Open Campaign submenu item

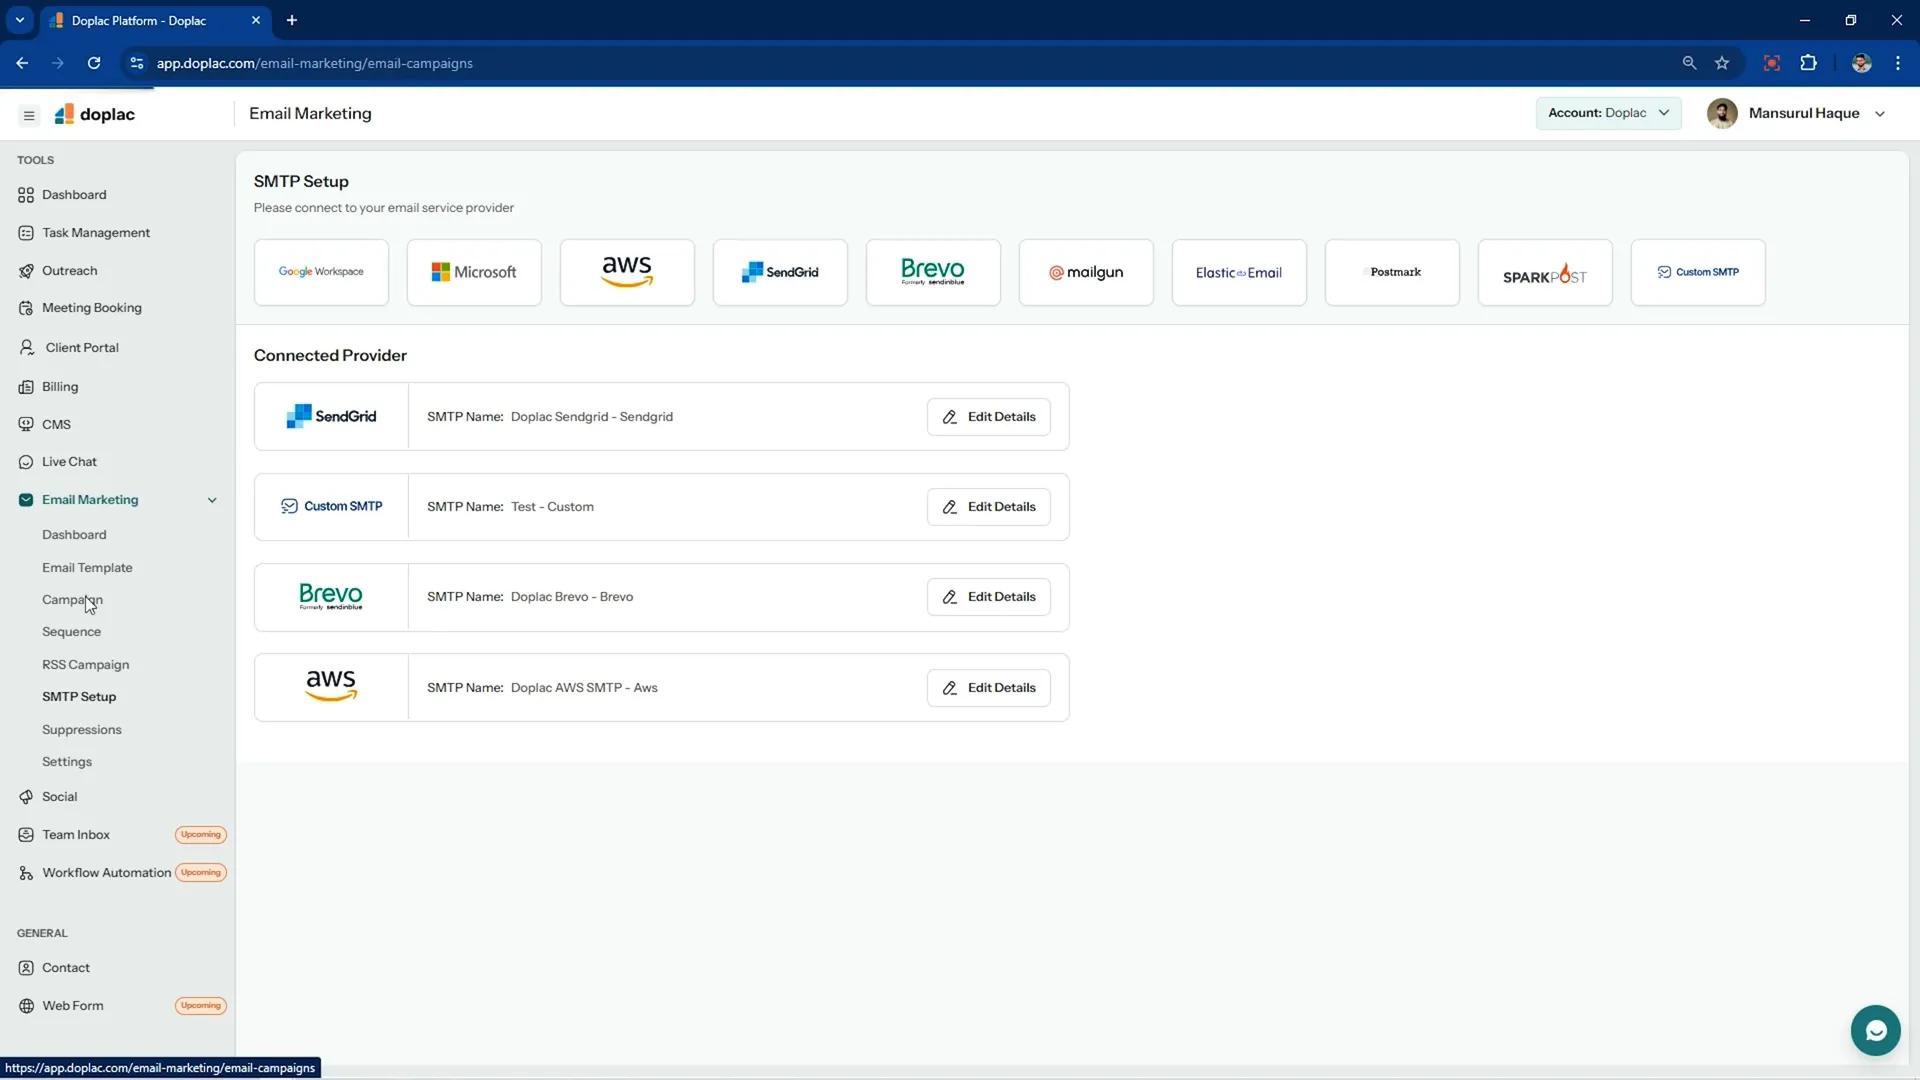pyautogui.click(x=72, y=600)
